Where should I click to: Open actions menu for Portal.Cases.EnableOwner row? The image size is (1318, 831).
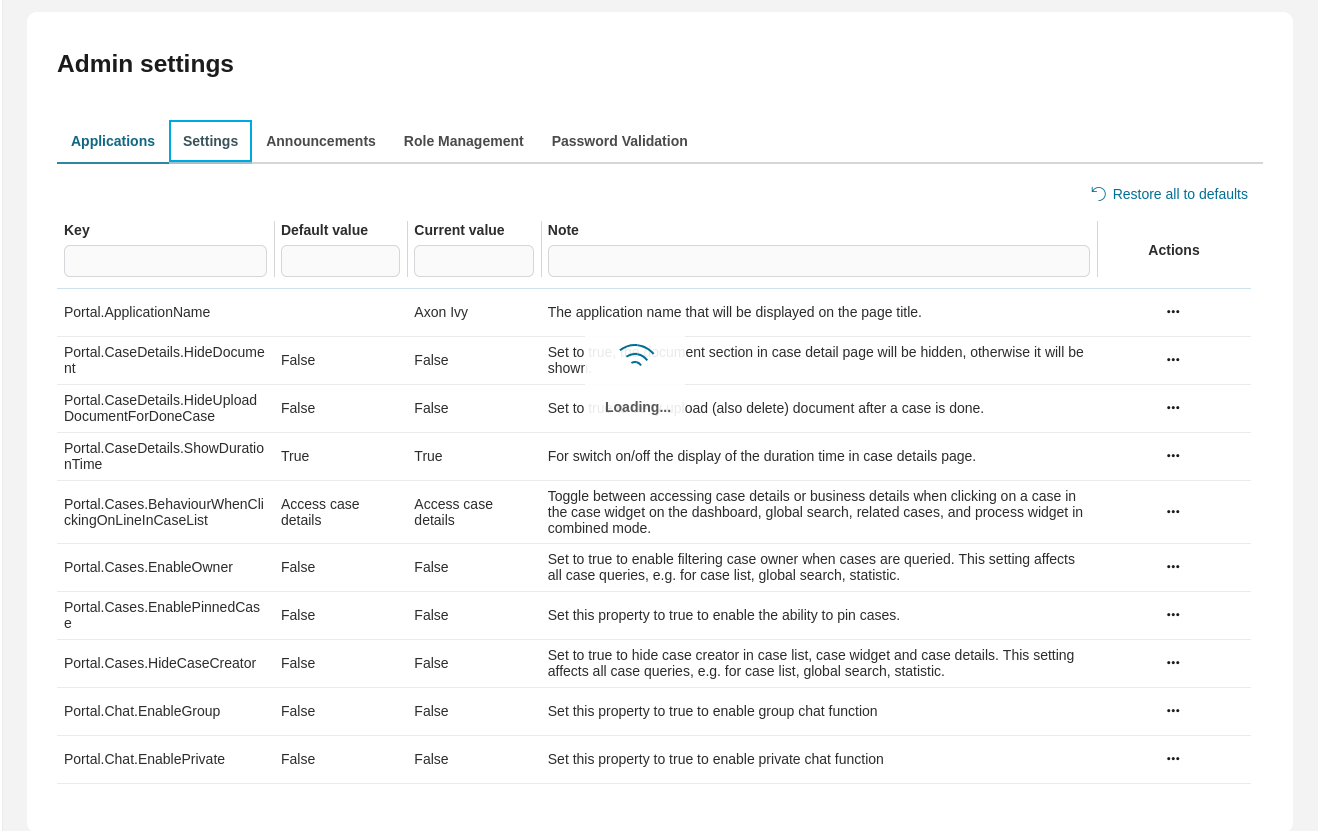pyautogui.click(x=1173, y=567)
